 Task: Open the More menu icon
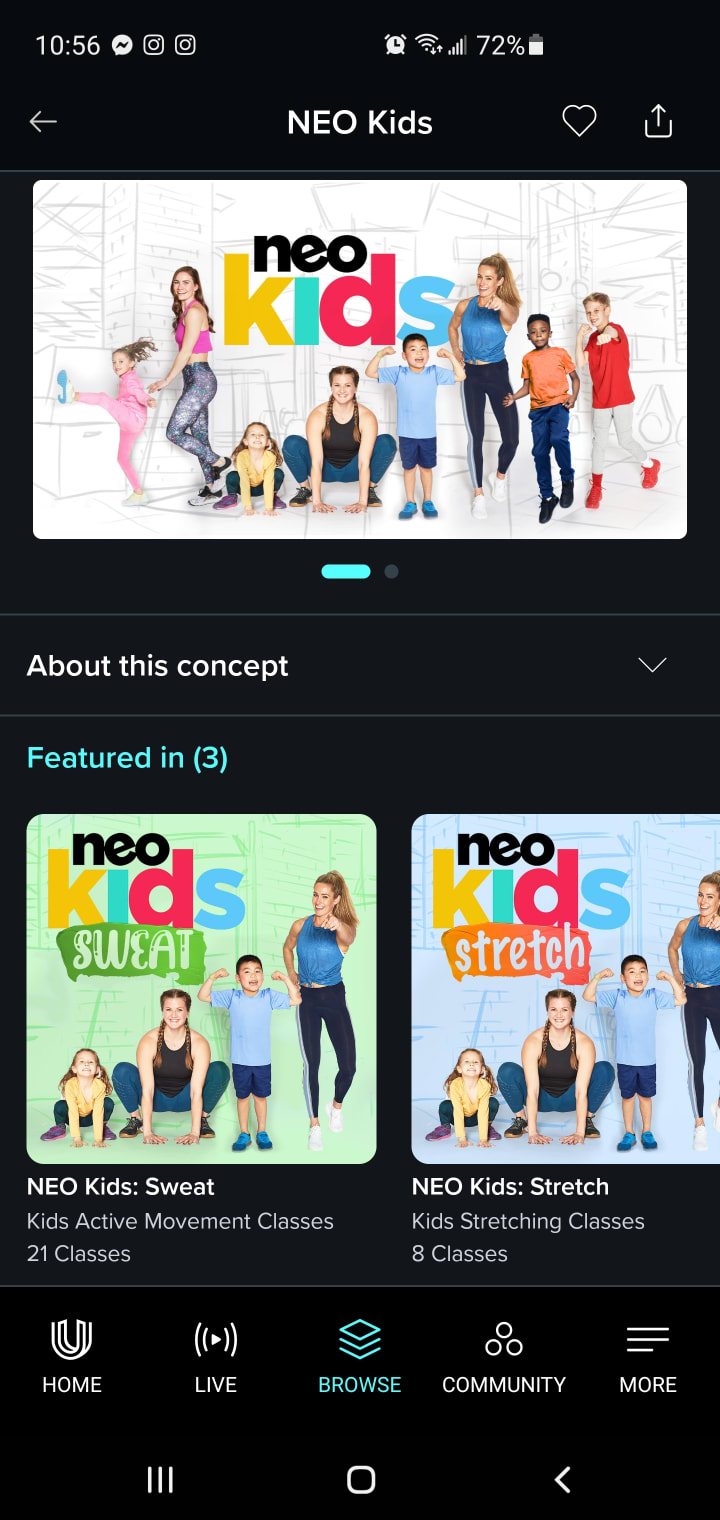pyautogui.click(x=648, y=1340)
